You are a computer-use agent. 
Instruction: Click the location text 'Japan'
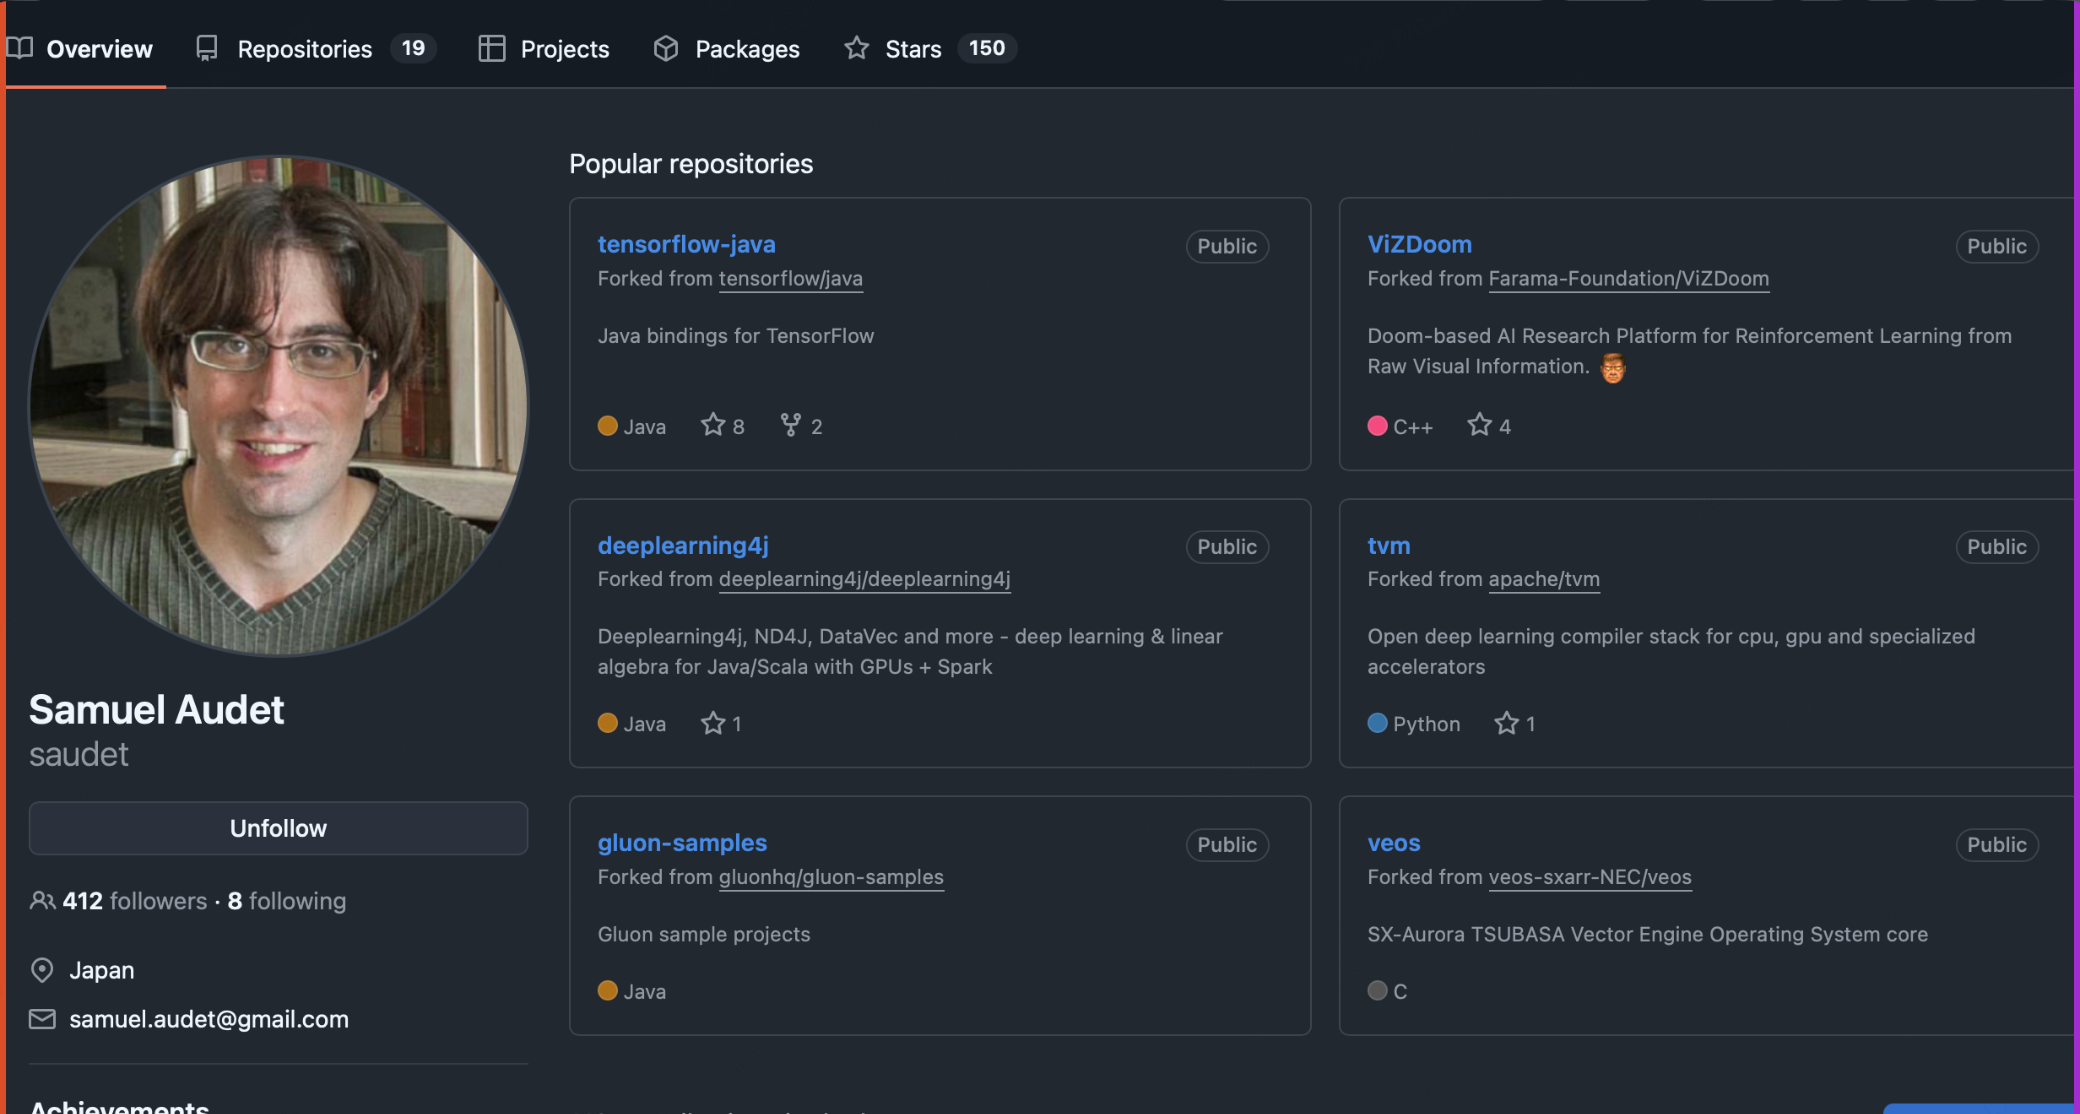102,970
